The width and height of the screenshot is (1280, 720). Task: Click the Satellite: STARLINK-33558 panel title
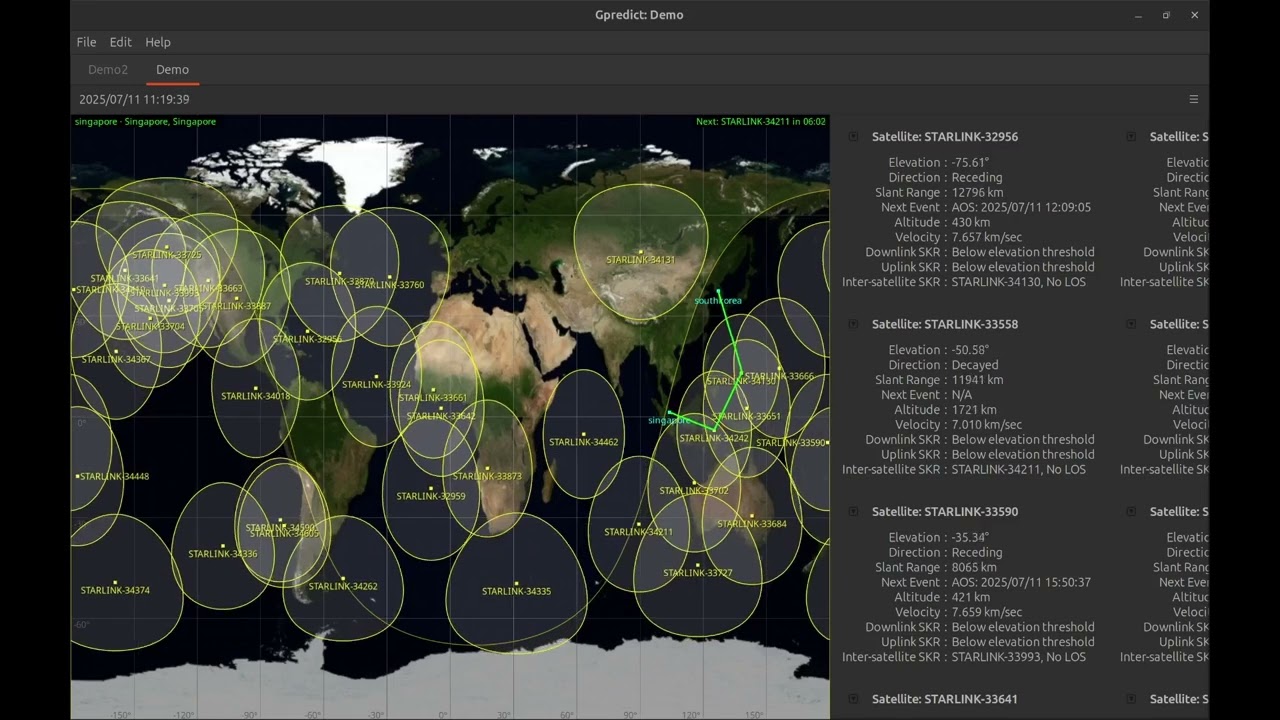[x=945, y=324]
